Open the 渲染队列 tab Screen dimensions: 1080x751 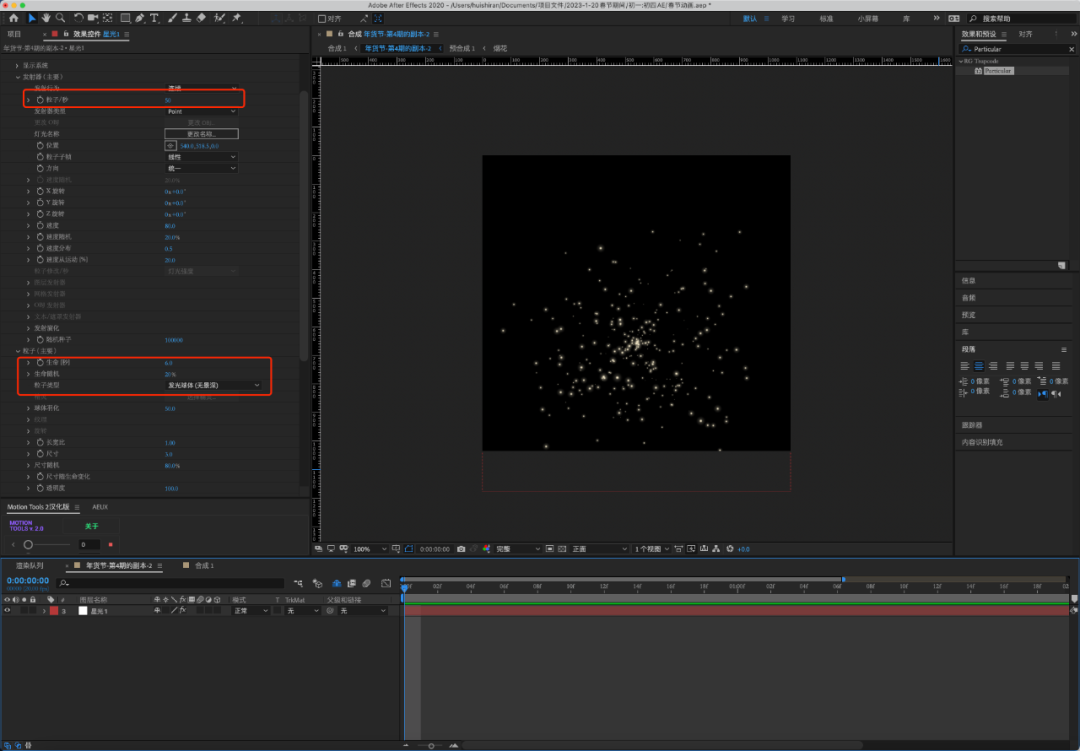29,565
